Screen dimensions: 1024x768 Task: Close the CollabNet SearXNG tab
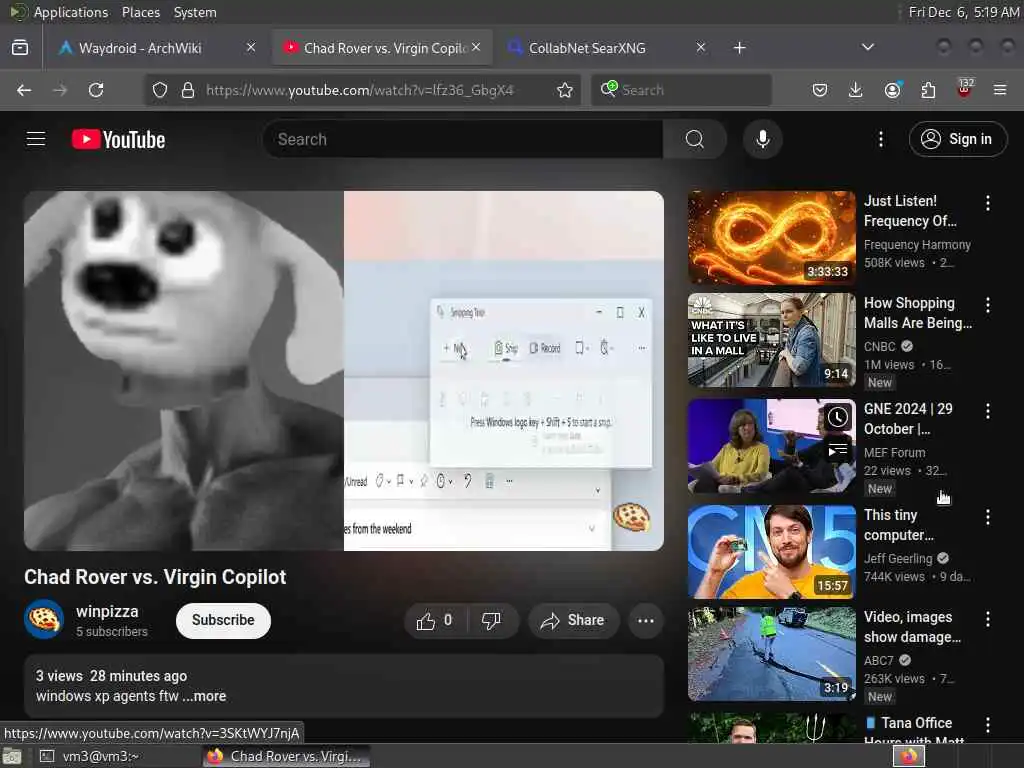point(701,47)
